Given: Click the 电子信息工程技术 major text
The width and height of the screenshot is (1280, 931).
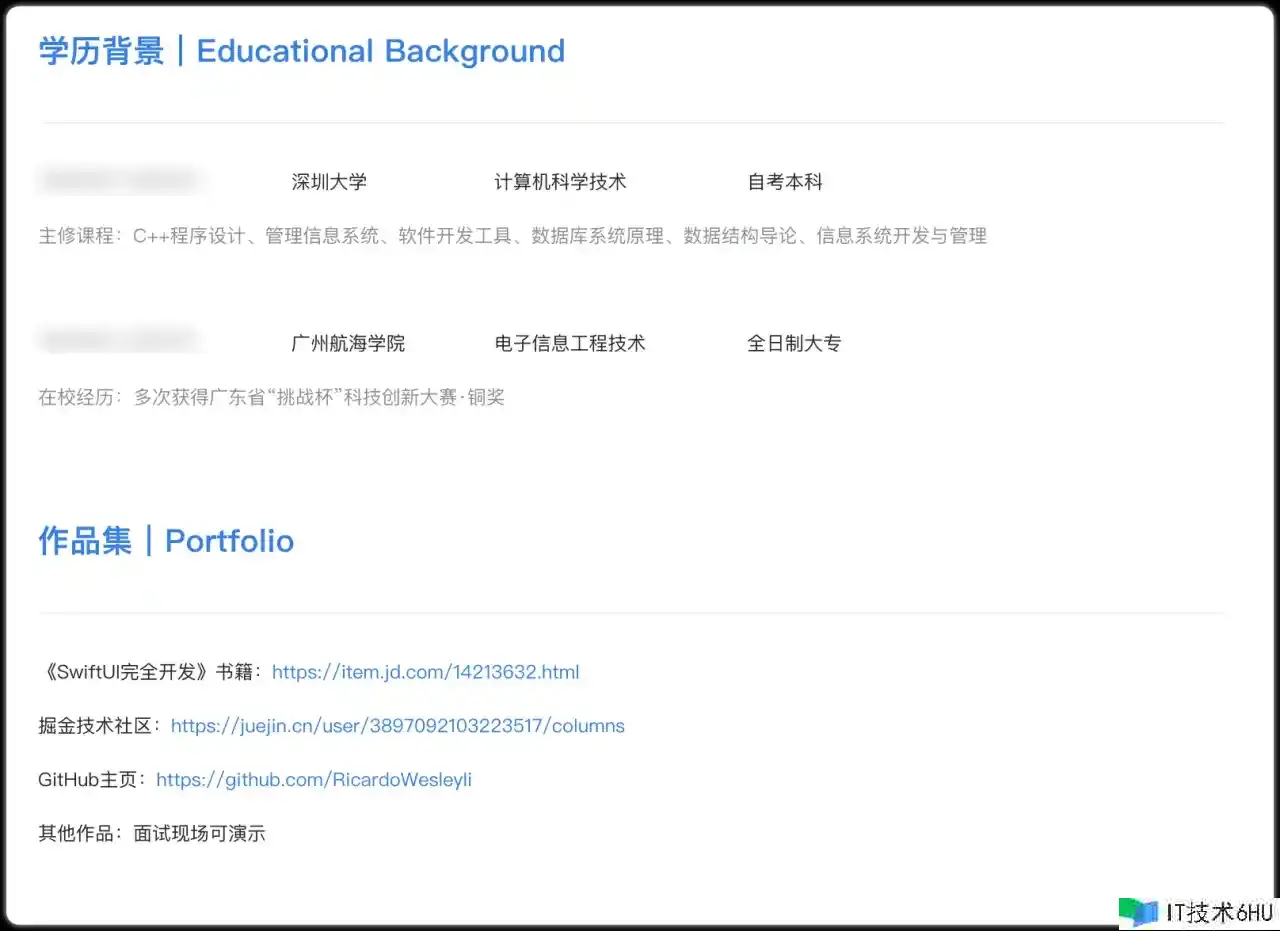Looking at the screenshot, I should pyautogui.click(x=570, y=343).
